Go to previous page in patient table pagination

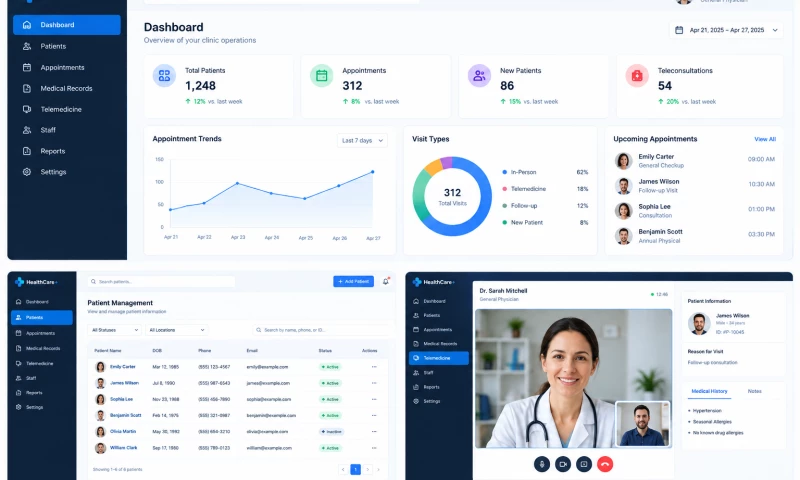point(343,469)
